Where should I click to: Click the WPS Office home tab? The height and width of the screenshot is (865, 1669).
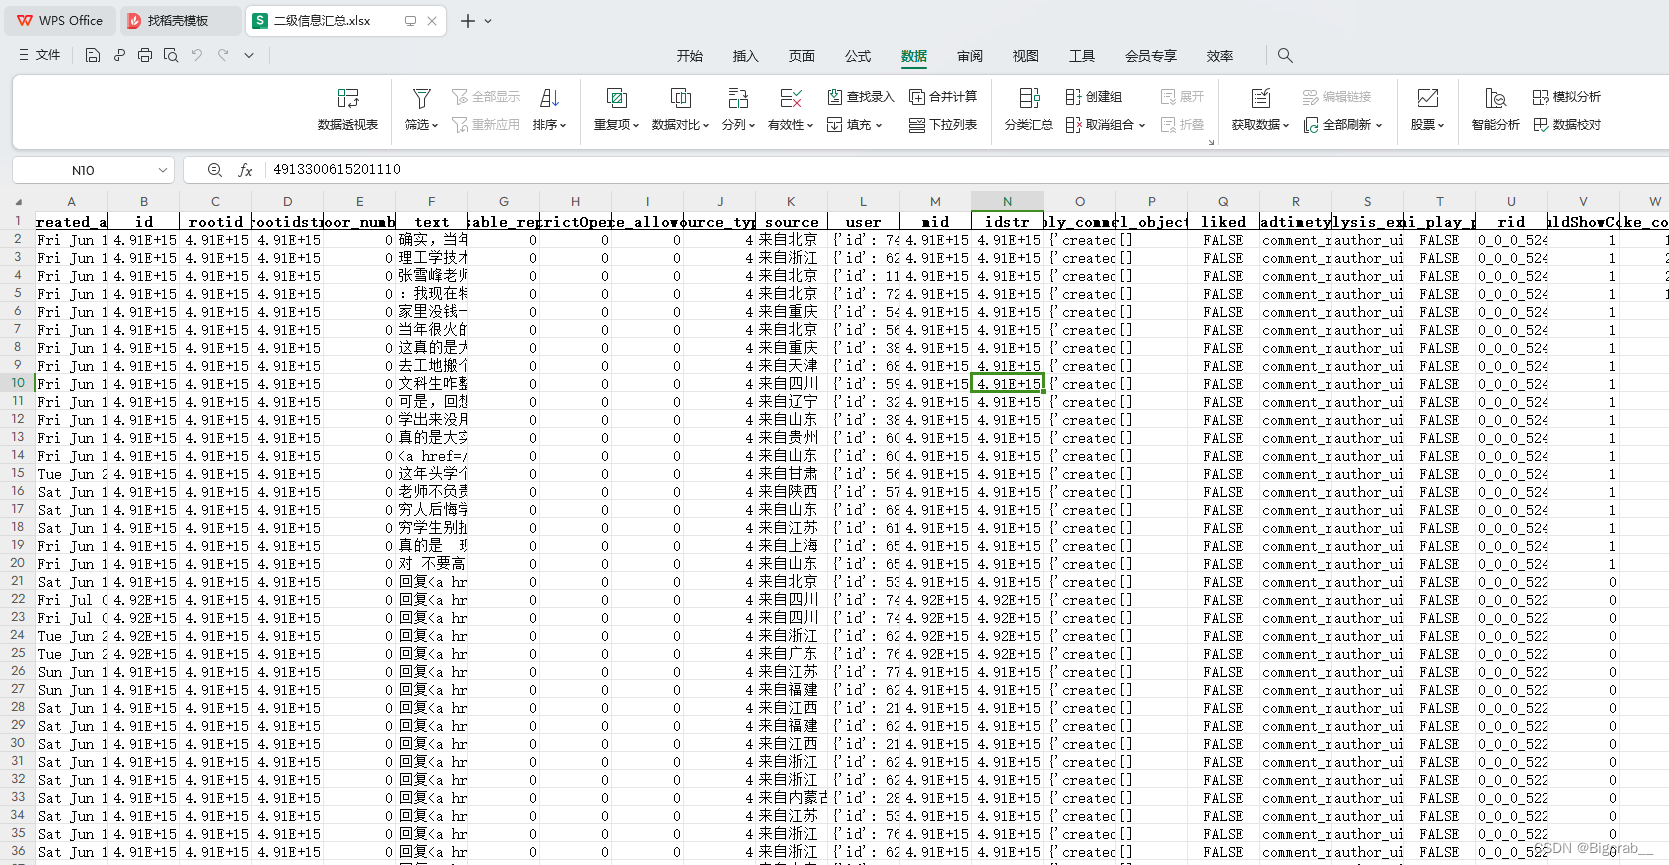coord(60,20)
